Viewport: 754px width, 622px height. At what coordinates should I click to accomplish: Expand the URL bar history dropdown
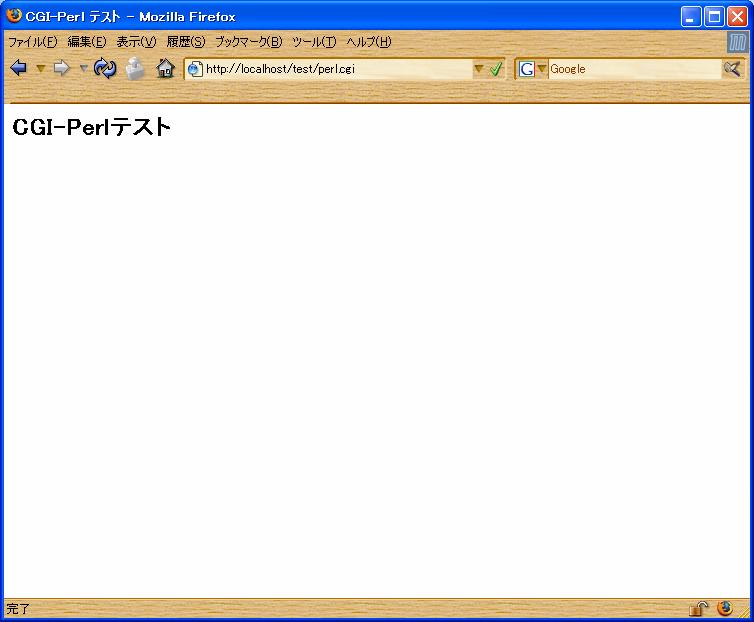tap(478, 69)
